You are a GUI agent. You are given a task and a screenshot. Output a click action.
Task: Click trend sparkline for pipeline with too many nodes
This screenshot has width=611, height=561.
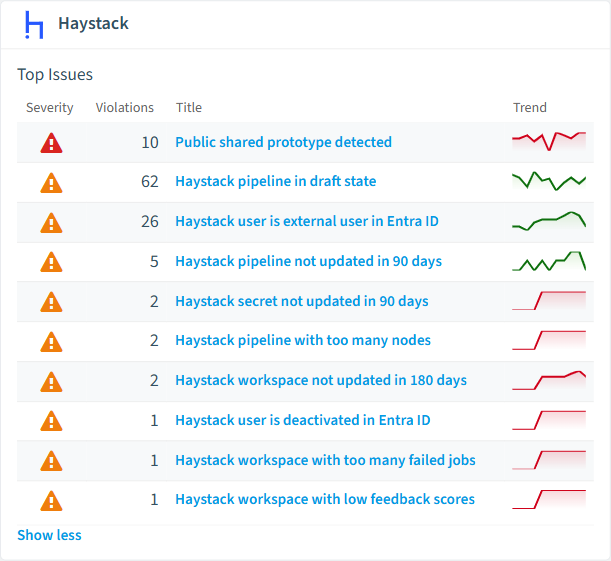coord(549,340)
